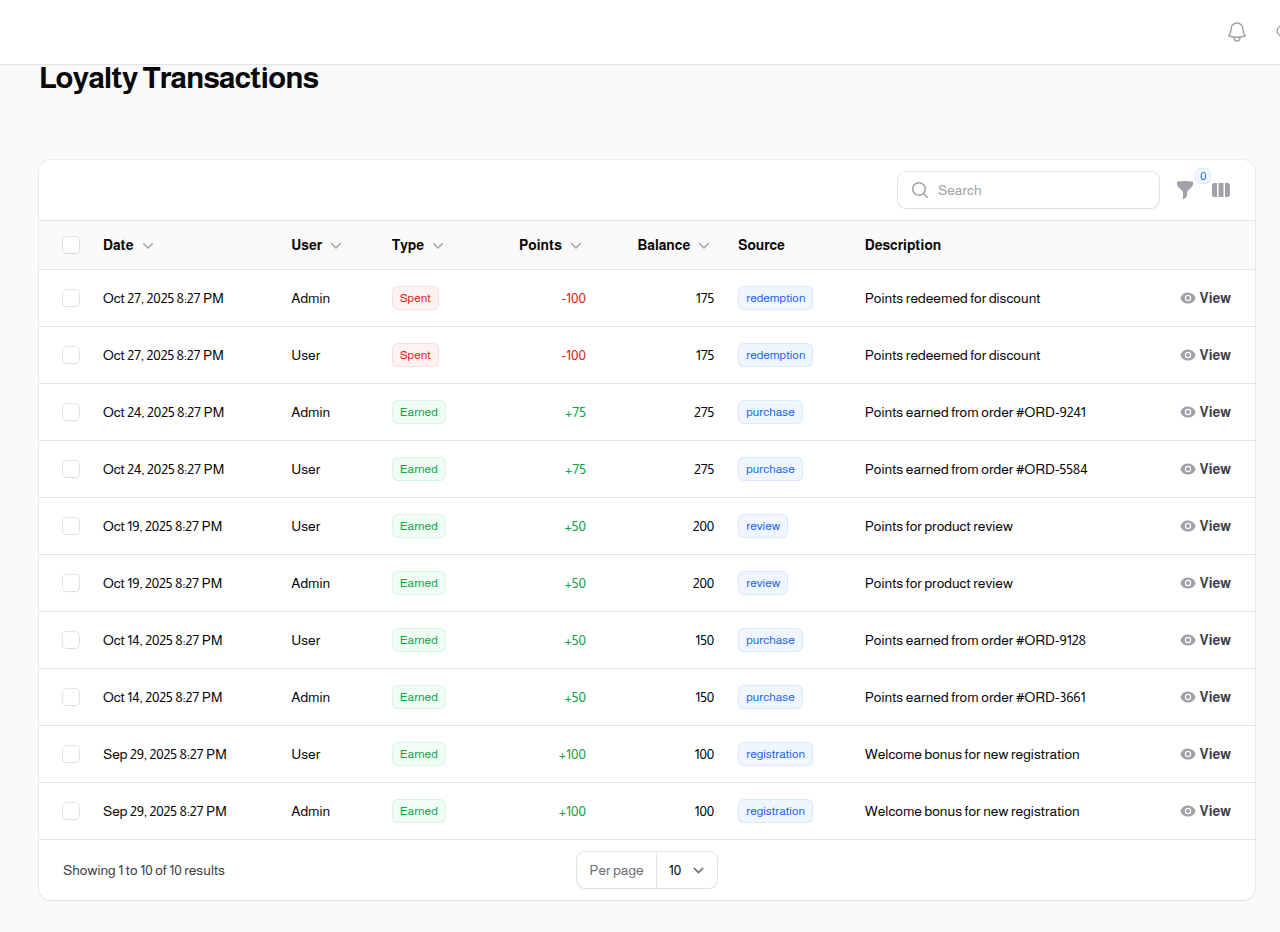Click the eye icon on the registration bonus row
This screenshot has width=1280, height=932.
[x=1187, y=754]
